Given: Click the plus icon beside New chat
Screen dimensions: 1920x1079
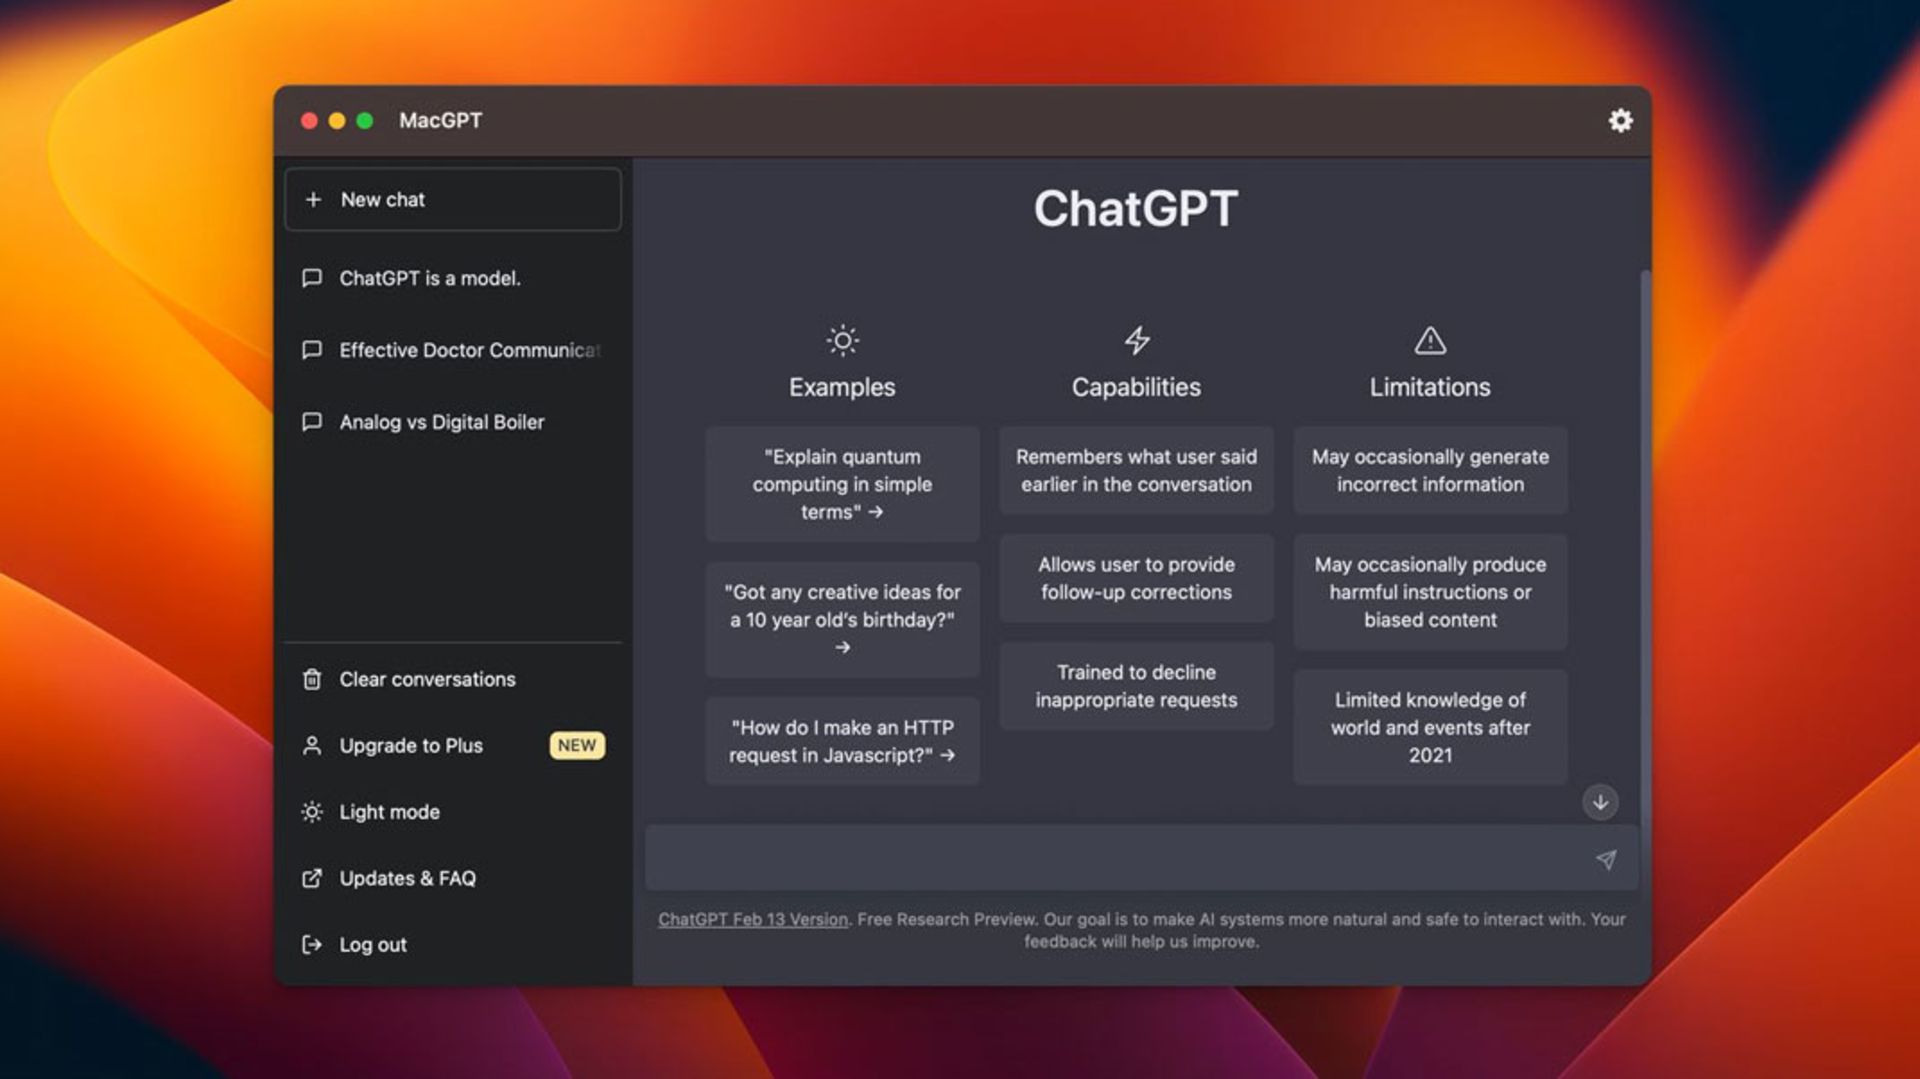Looking at the screenshot, I should 313,199.
